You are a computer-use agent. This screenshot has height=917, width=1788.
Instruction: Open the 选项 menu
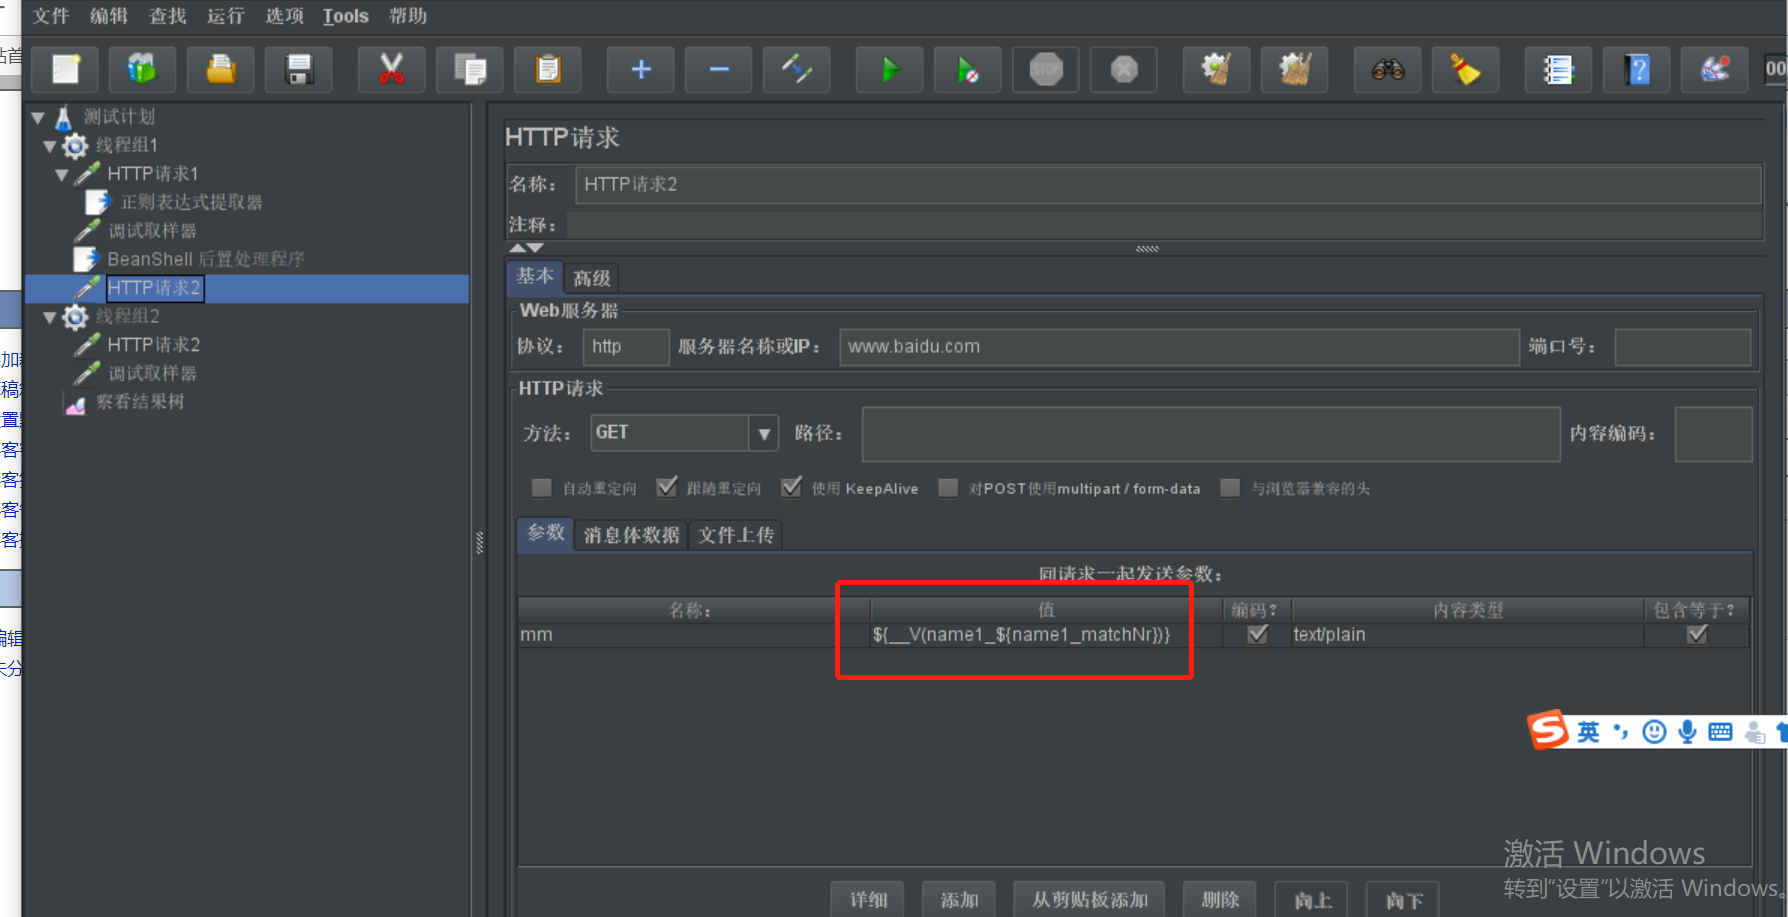click(x=285, y=16)
